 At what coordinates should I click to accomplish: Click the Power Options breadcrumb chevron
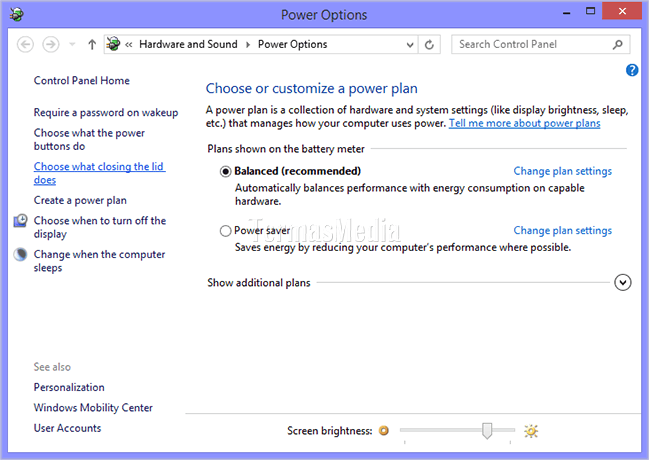[251, 44]
